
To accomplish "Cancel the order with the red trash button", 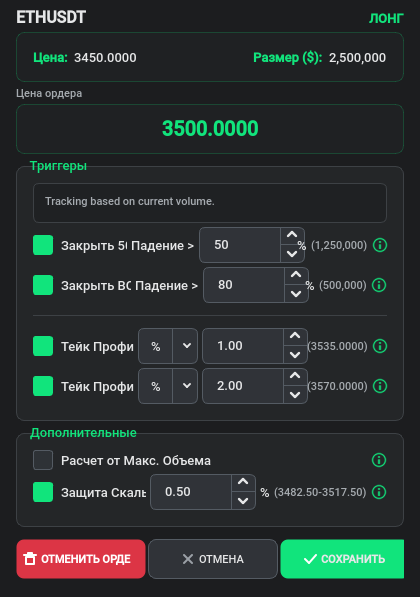I will (x=81, y=559).
